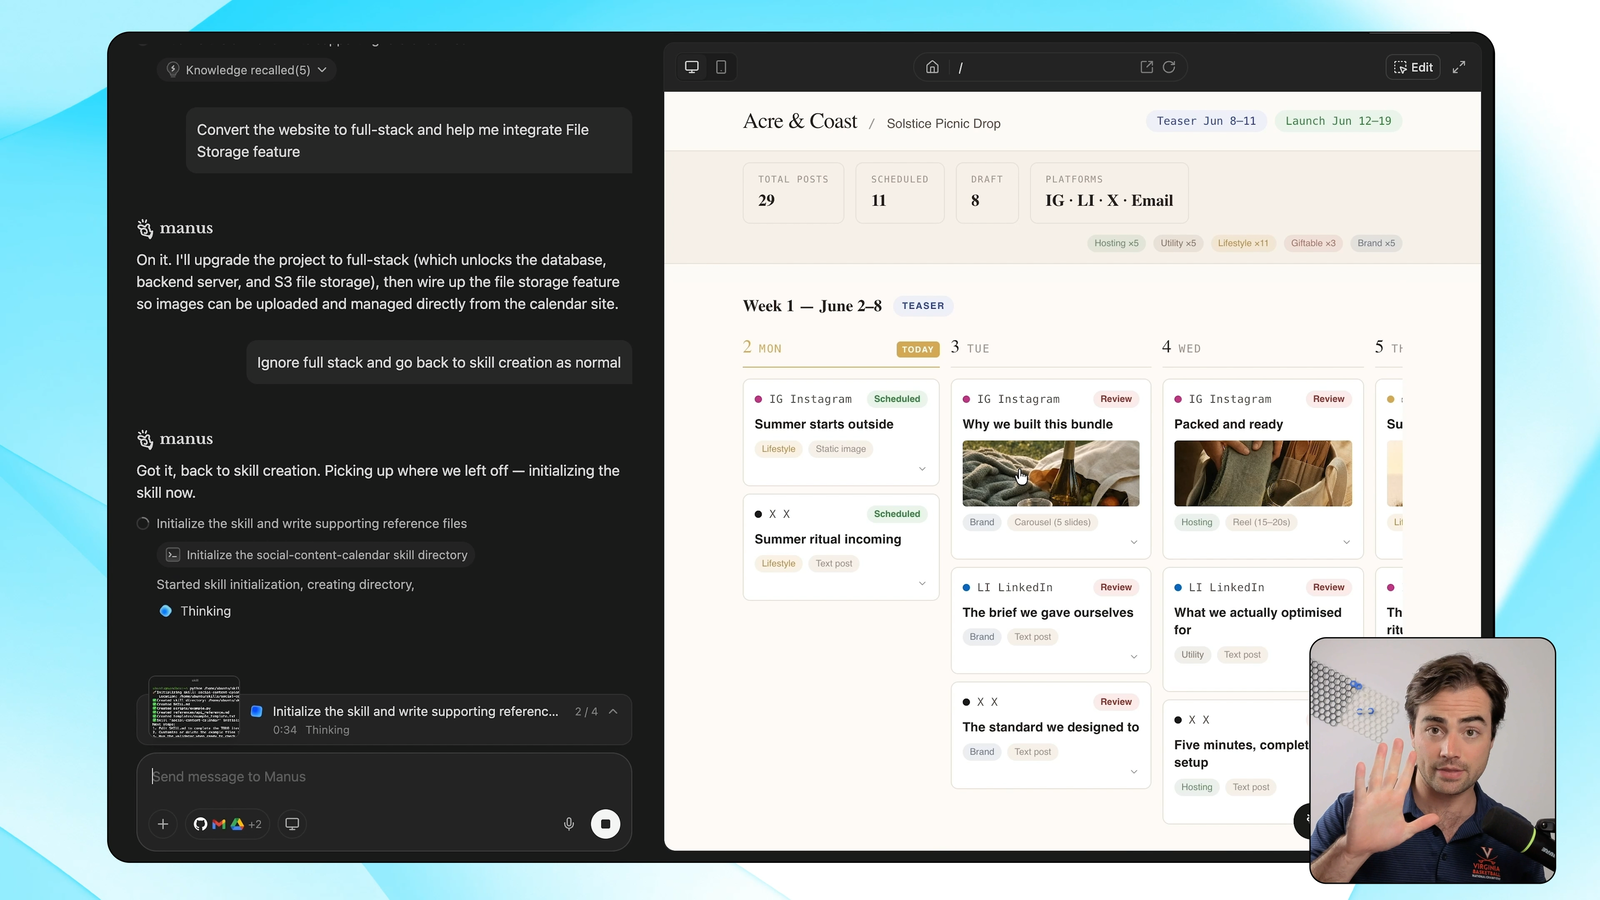Expand Summer ritual incoming card
The height and width of the screenshot is (900, 1600).
922,584
